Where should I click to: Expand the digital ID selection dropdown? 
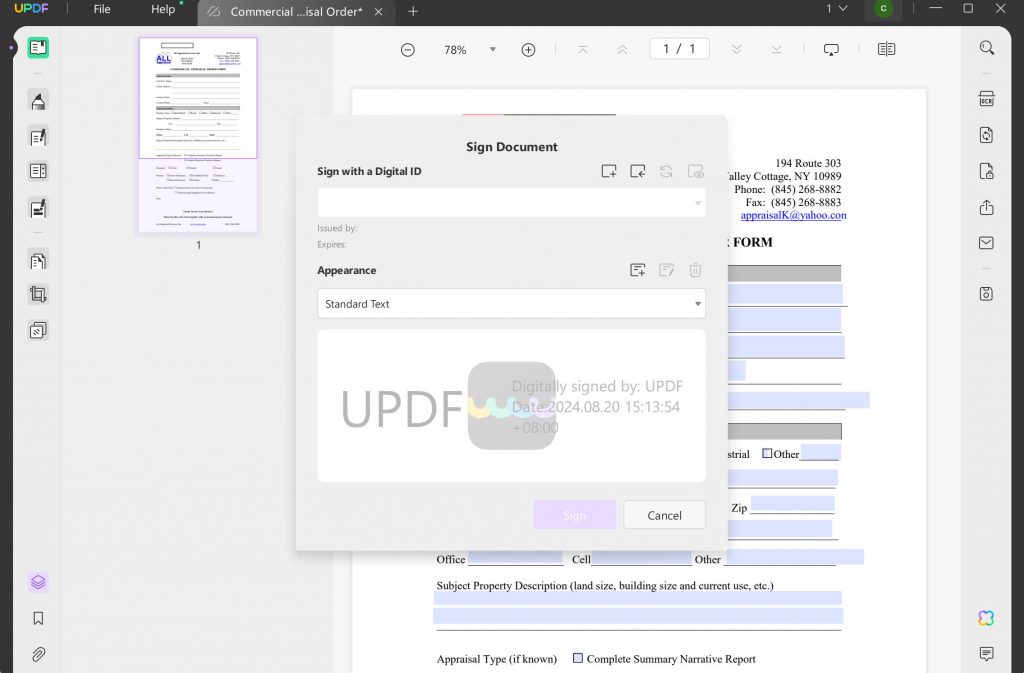pos(697,202)
